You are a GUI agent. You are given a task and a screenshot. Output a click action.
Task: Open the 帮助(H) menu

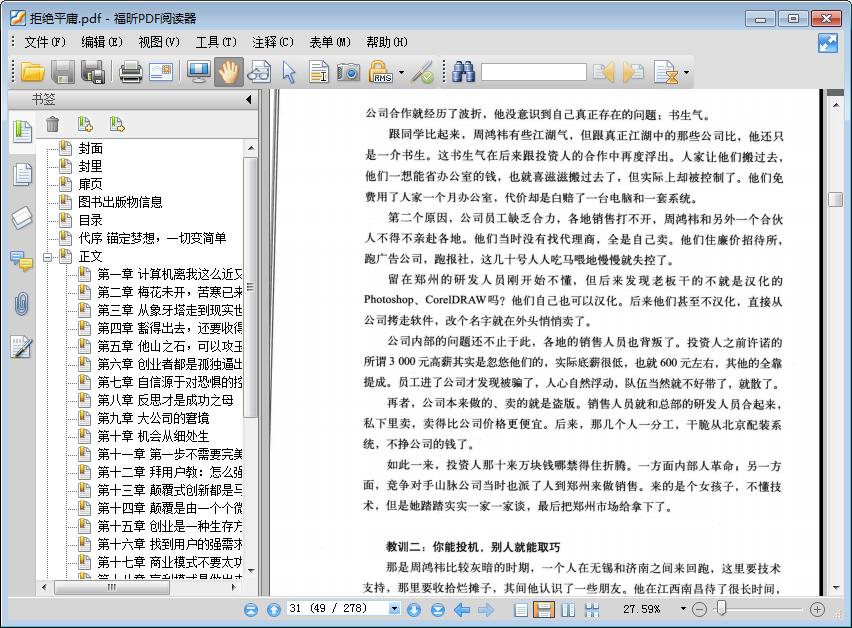tap(387, 42)
